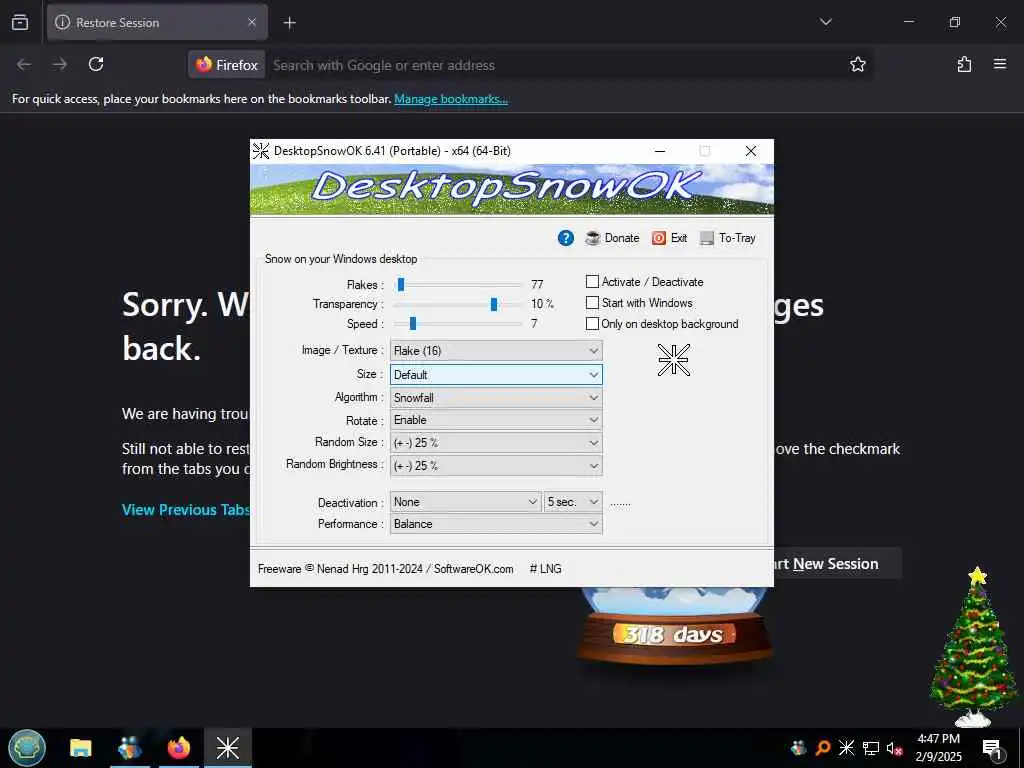Click the orange magnifier tray icon
This screenshot has height=768, width=1024.
[823, 748]
